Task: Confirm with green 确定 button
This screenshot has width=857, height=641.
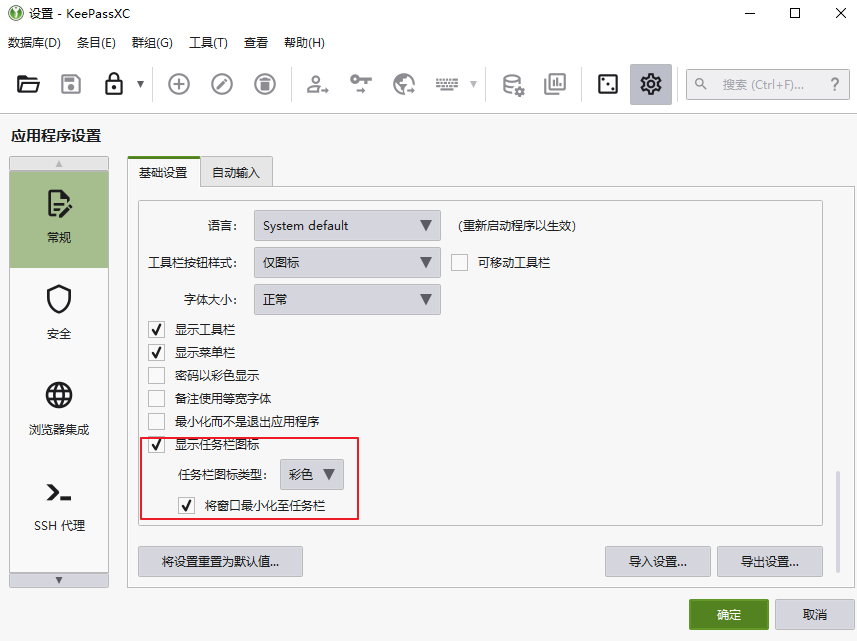Action: click(729, 615)
